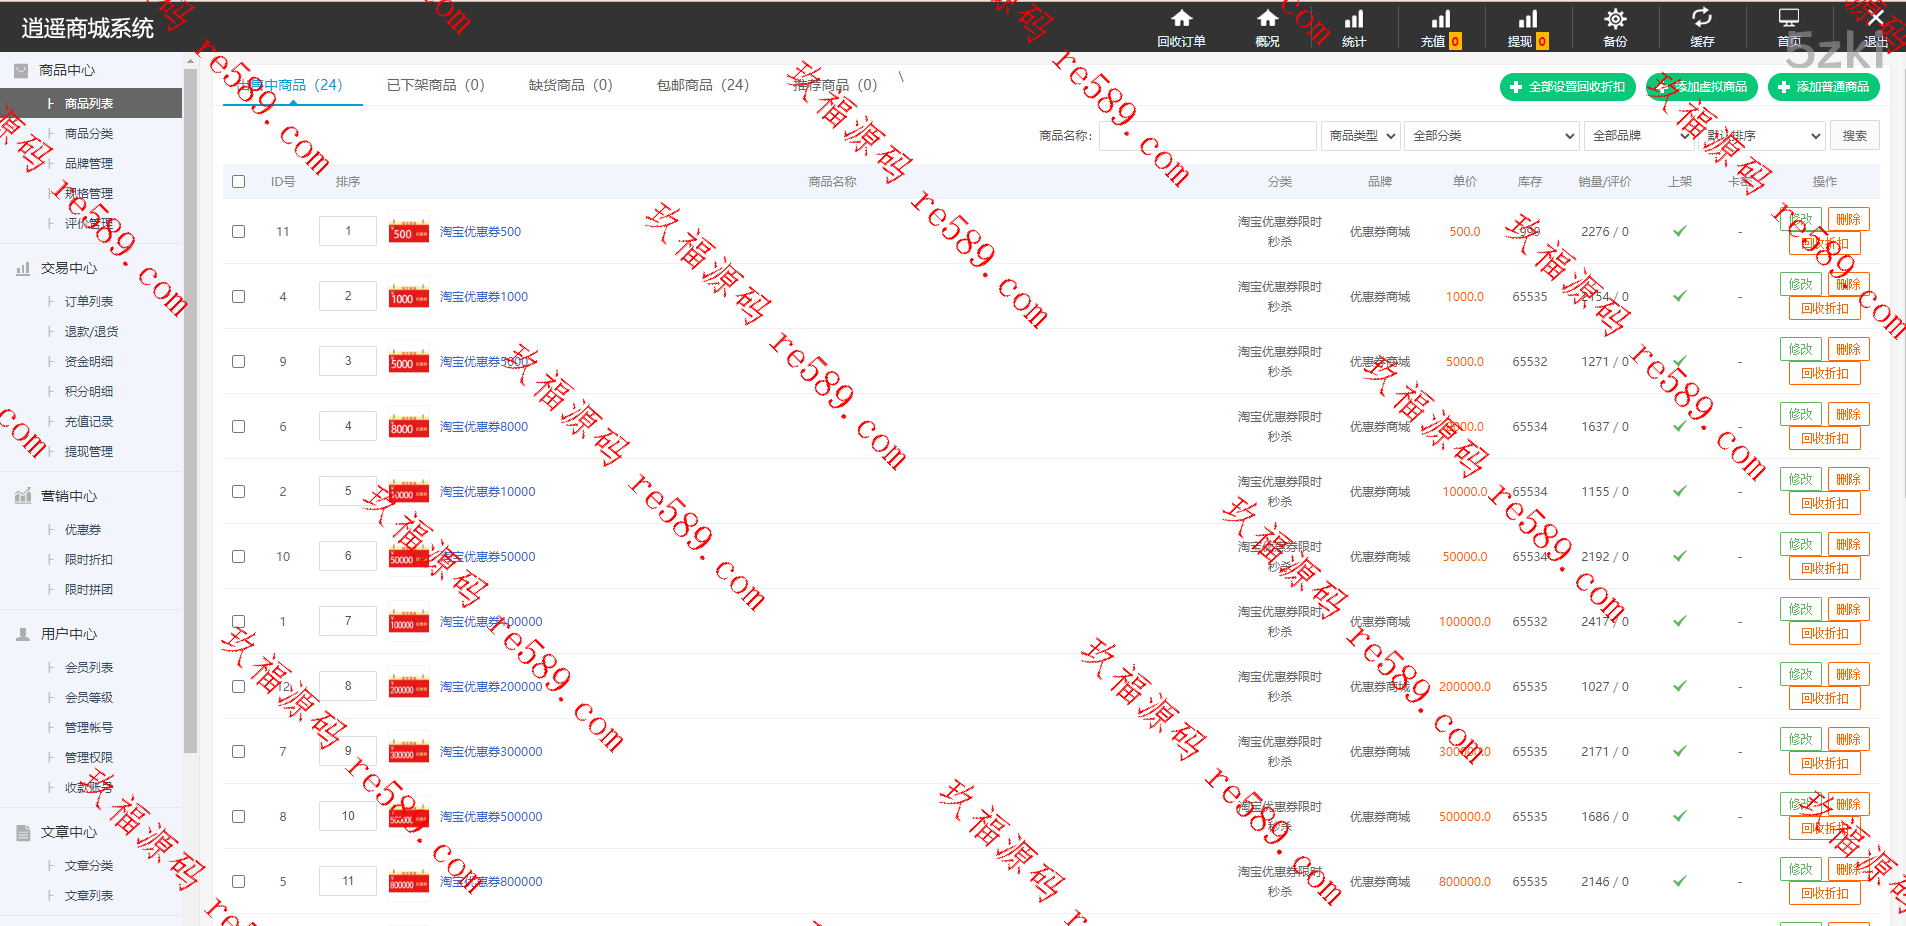This screenshot has height=926, width=1906.
Task: Click the 缓存 refresh icon
Action: [1701, 19]
